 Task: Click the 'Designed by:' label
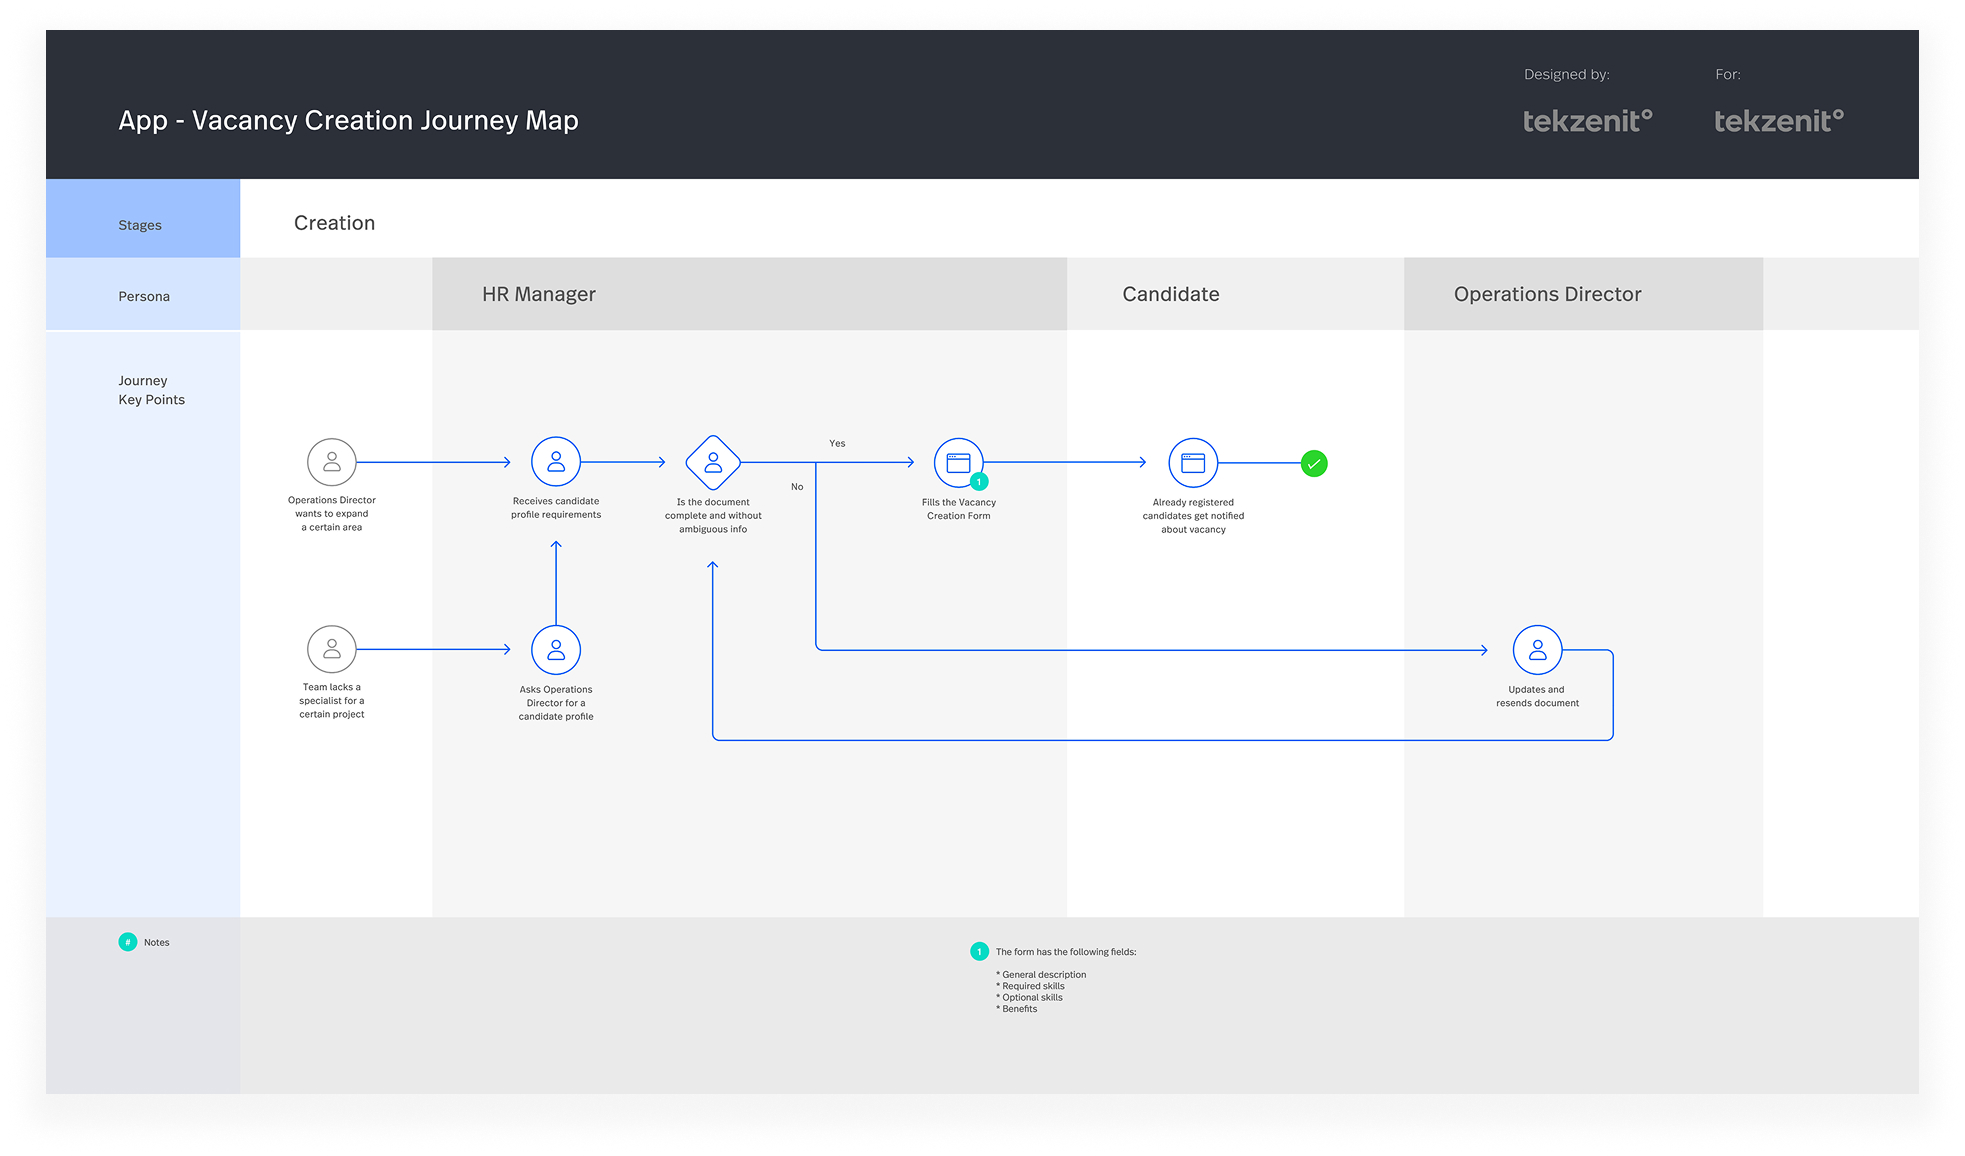[x=1567, y=74]
